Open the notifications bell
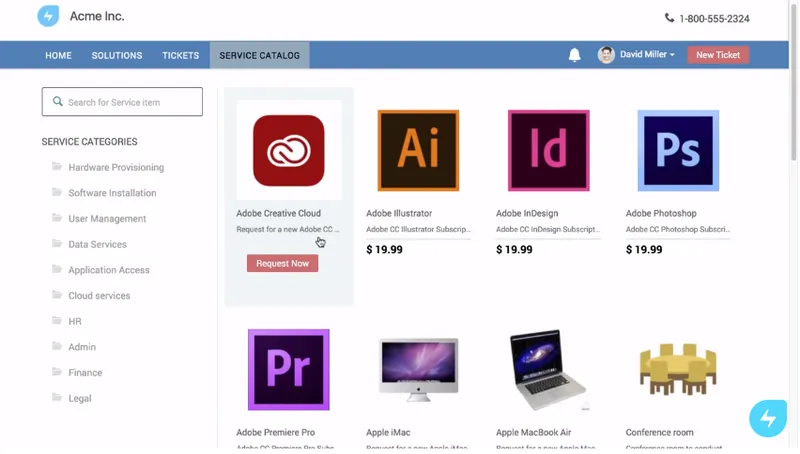800x454 pixels. point(574,55)
